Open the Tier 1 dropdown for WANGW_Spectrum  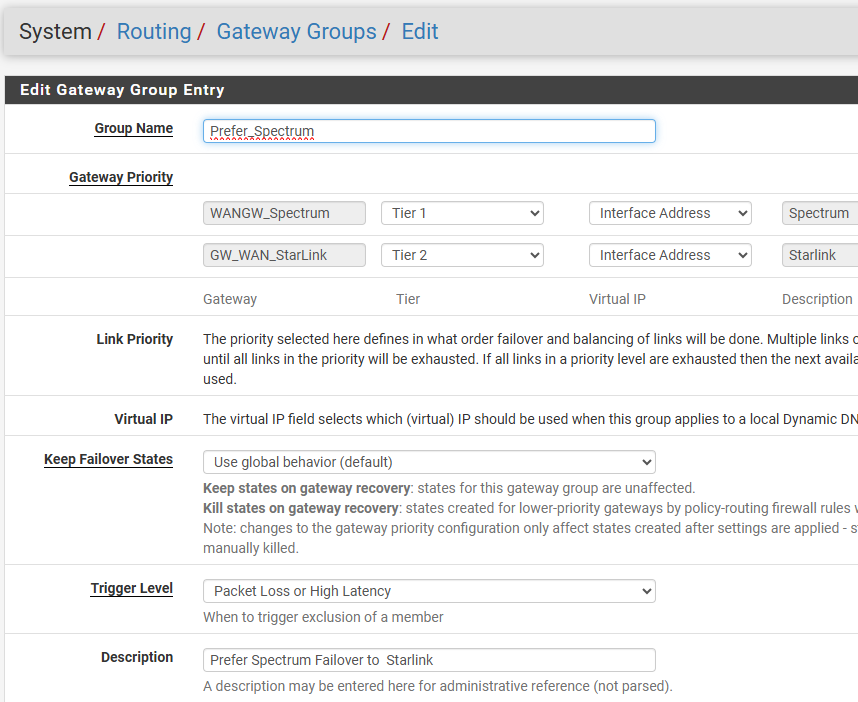tap(462, 213)
